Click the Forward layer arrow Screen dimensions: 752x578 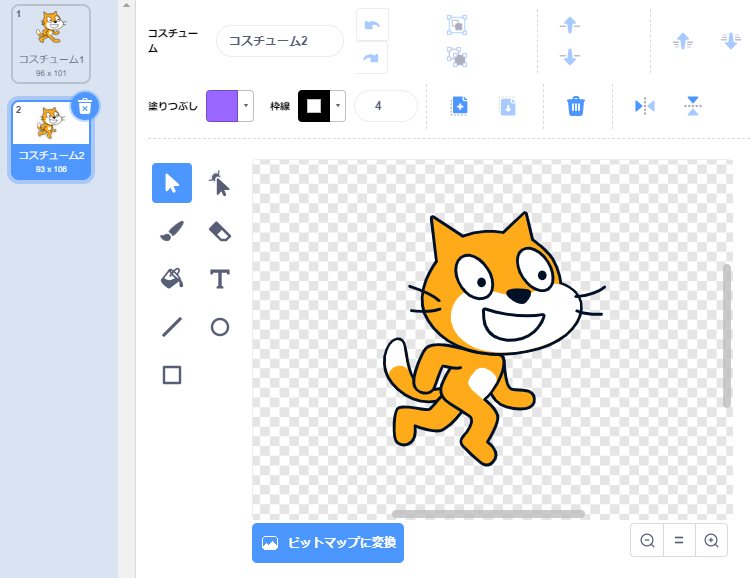click(570, 25)
